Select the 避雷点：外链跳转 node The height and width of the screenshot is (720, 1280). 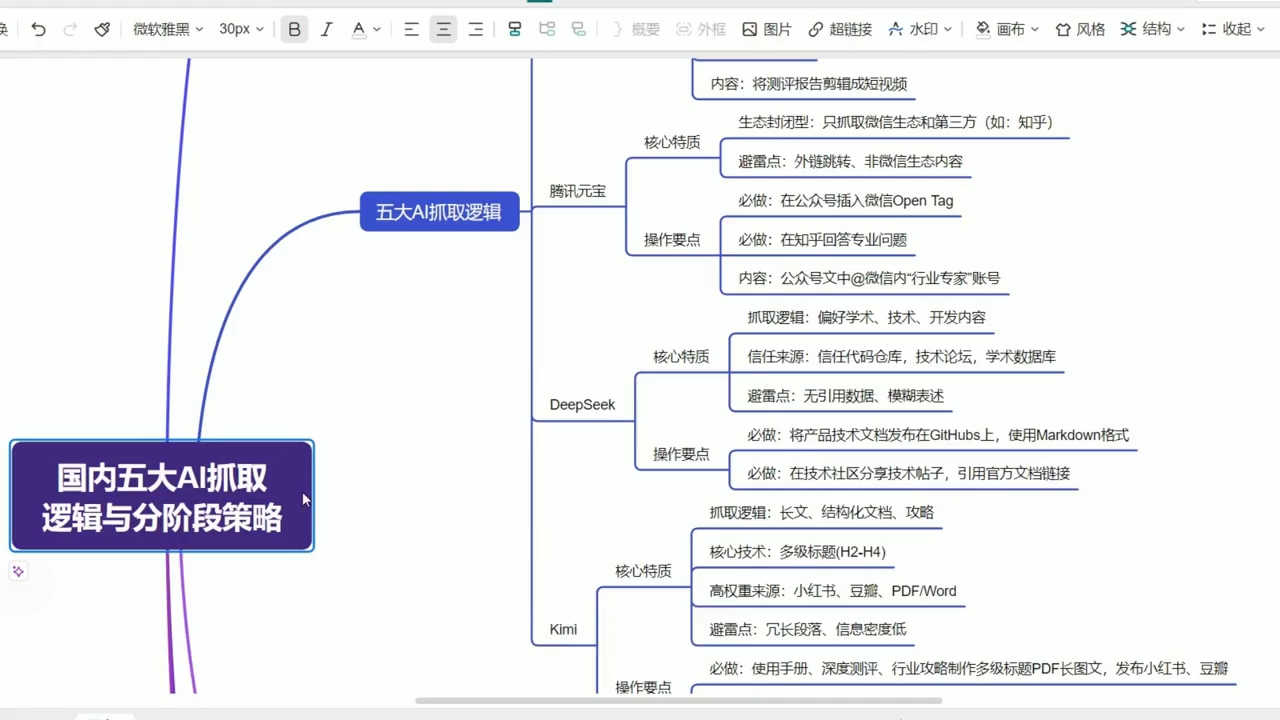point(851,161)
